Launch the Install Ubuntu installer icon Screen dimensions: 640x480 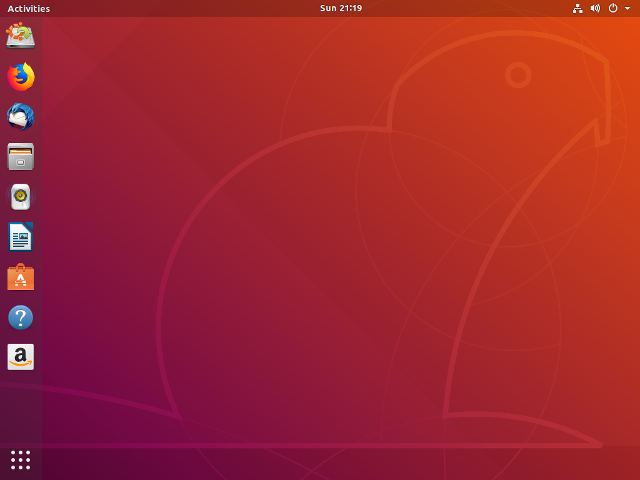click(x=21, y=37)
